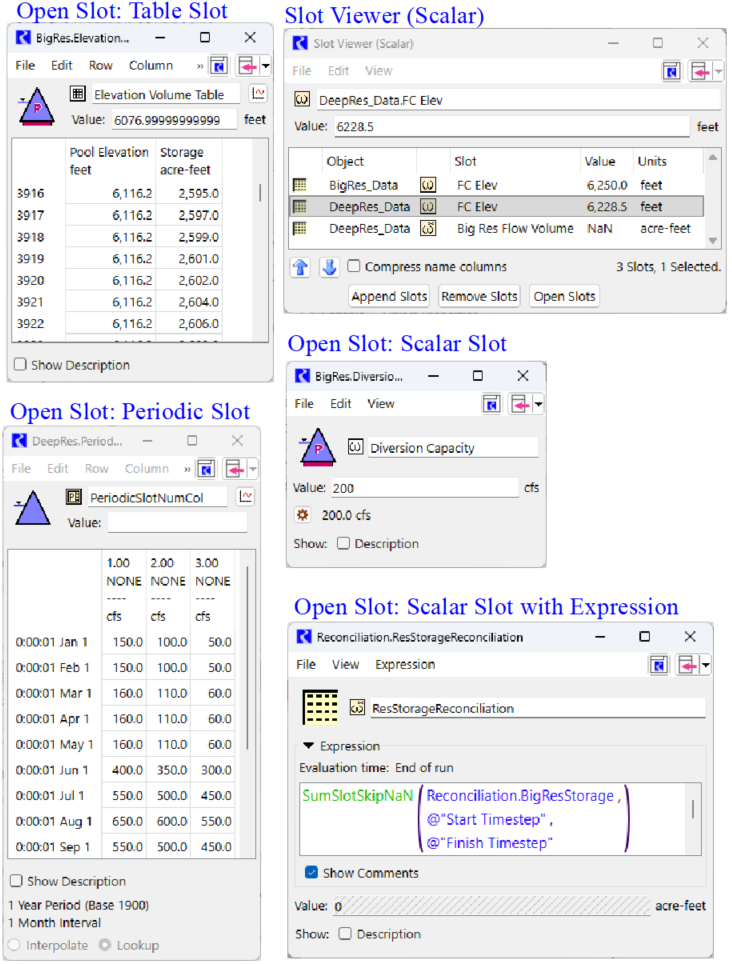732x964 pixels.
Task: Click the Append Slots button
Action: [390, 296]
